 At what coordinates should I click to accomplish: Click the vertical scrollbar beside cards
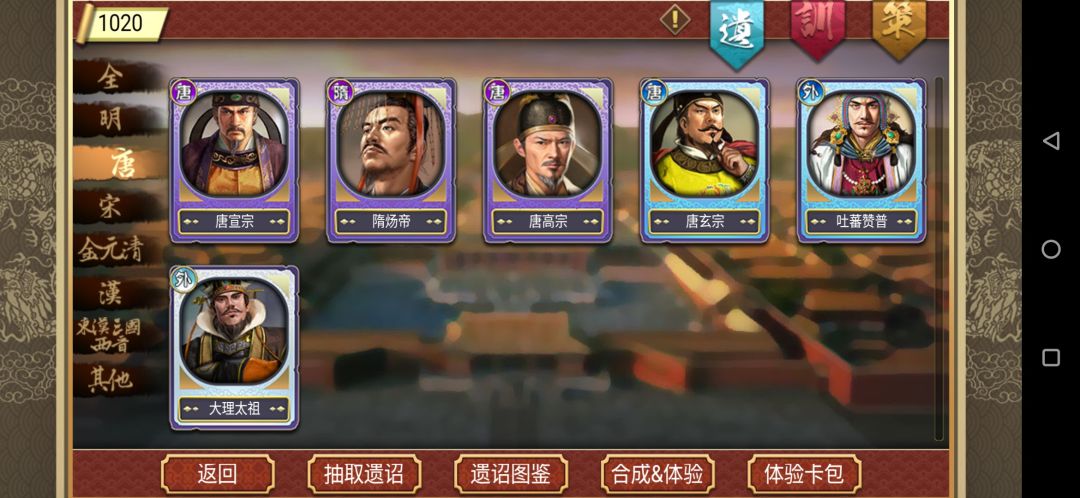click(x=938, y=258)
